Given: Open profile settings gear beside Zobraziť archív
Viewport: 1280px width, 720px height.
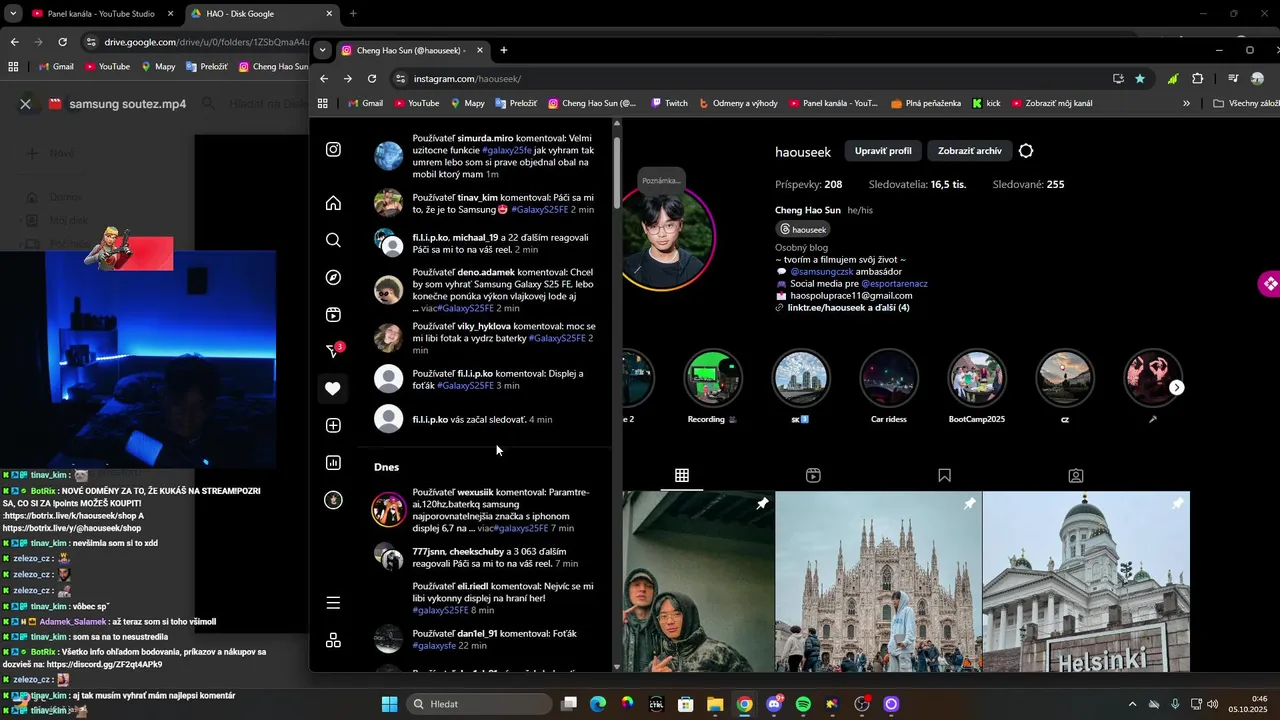Looking at the screenshot, I should point(1026,151).
